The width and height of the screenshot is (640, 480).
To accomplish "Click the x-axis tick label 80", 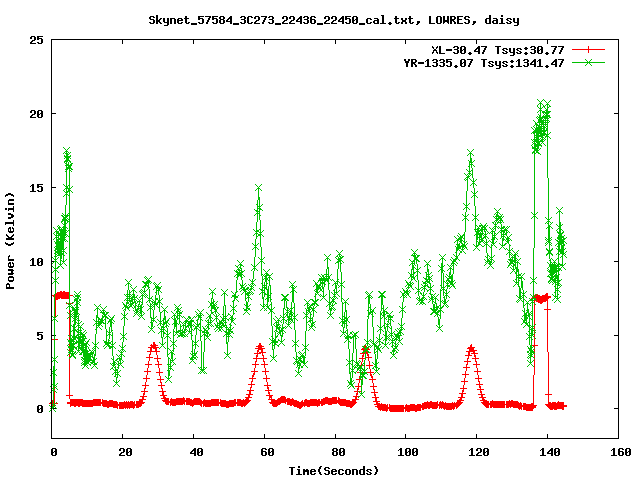I will [336, 453].
